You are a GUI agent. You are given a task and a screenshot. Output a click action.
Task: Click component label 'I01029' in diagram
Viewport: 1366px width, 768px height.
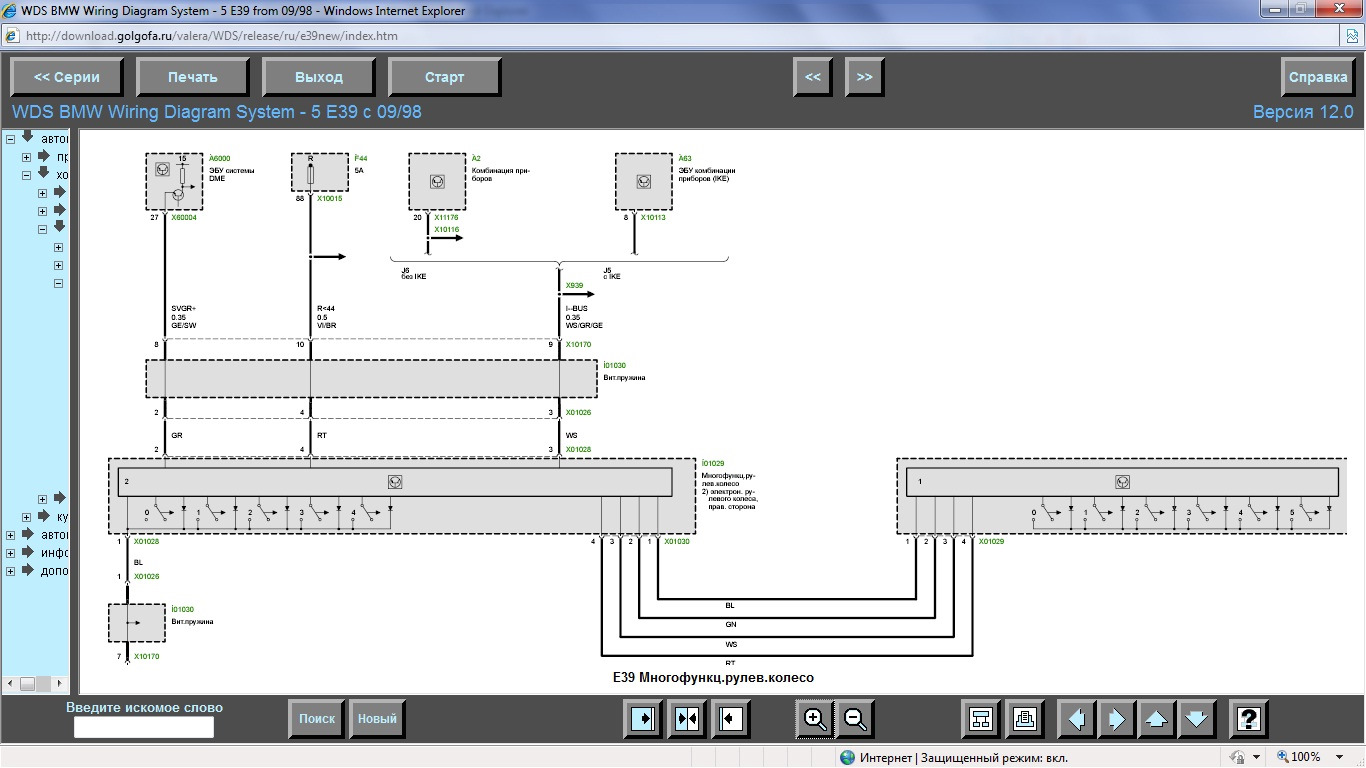pyautogui.click(x=712, y=463)
